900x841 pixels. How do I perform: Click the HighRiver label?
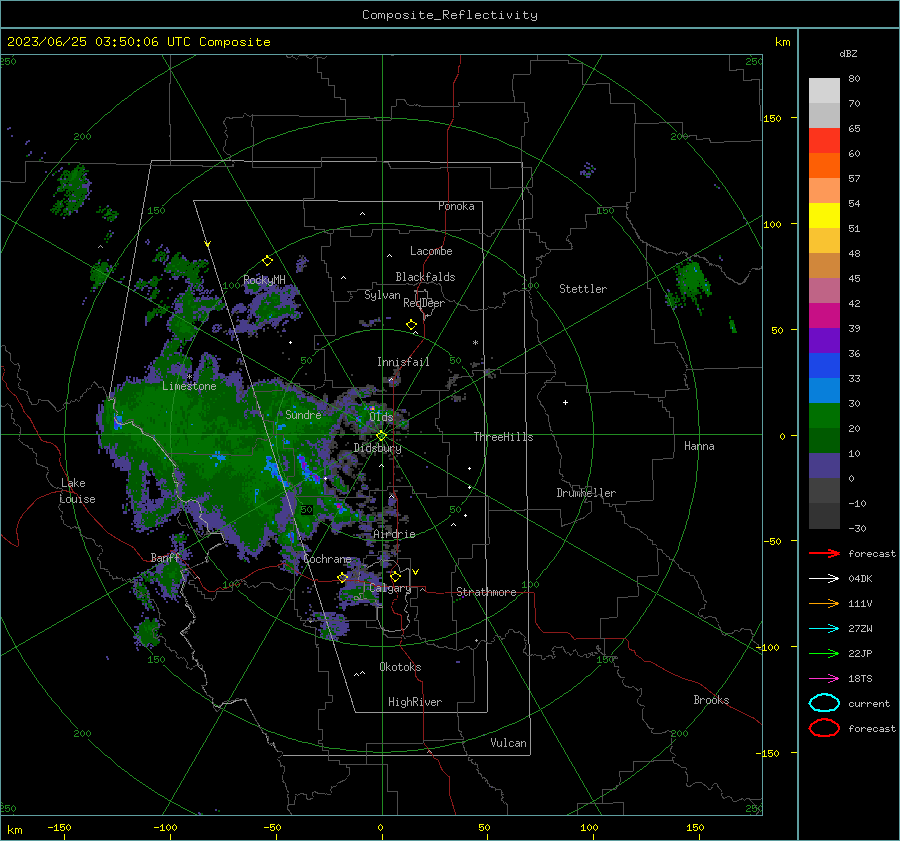point(415,702)
